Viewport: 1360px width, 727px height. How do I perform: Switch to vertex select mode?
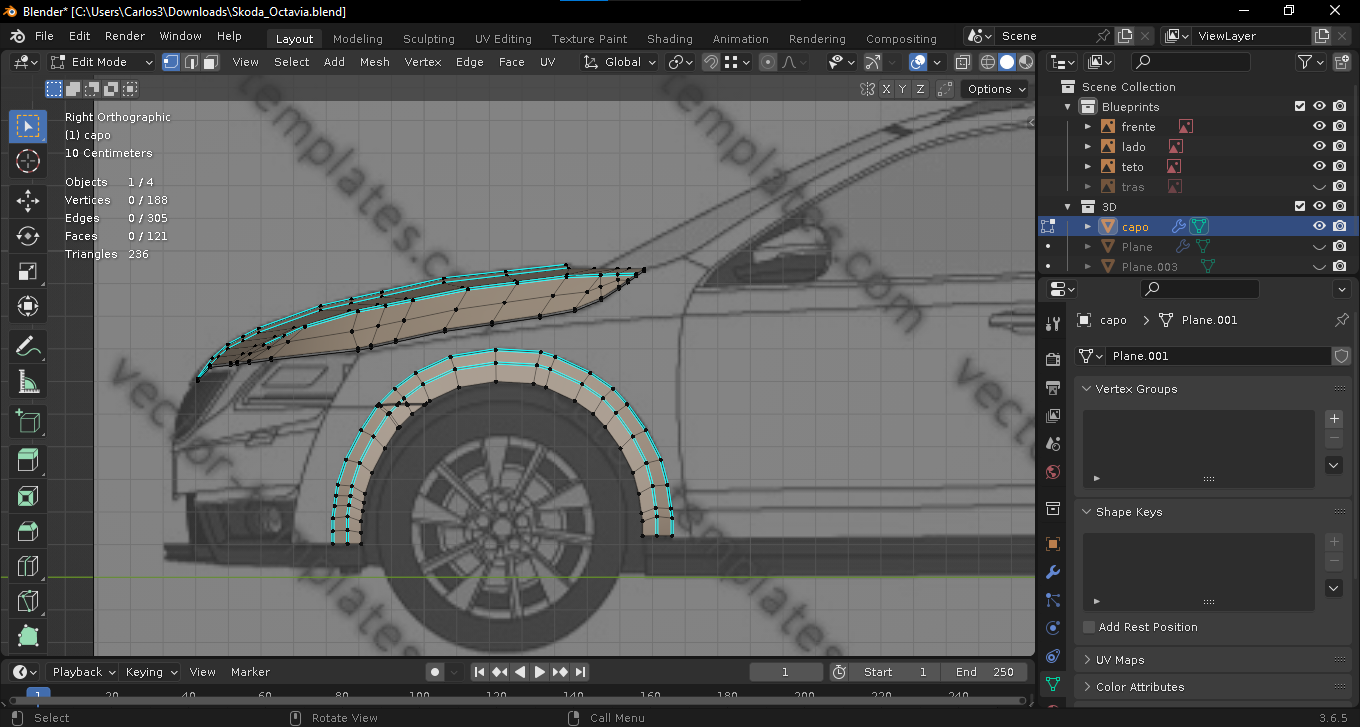pos(171,62)
